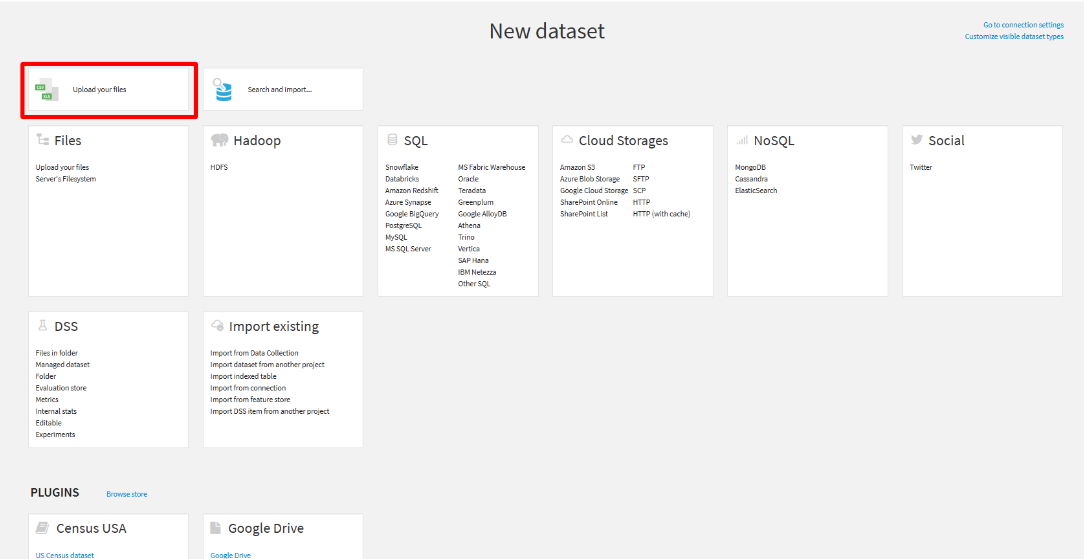Select HDFS under Hadoop
The height and width of the screenshot is (559, 1084).
(x=219, y=167)
